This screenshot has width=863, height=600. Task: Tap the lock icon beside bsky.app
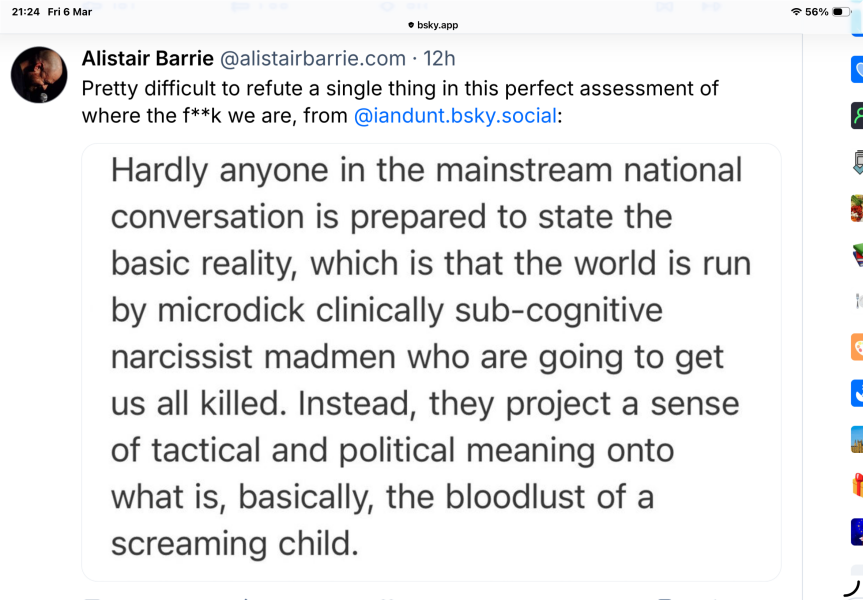[x=411, y=25]
